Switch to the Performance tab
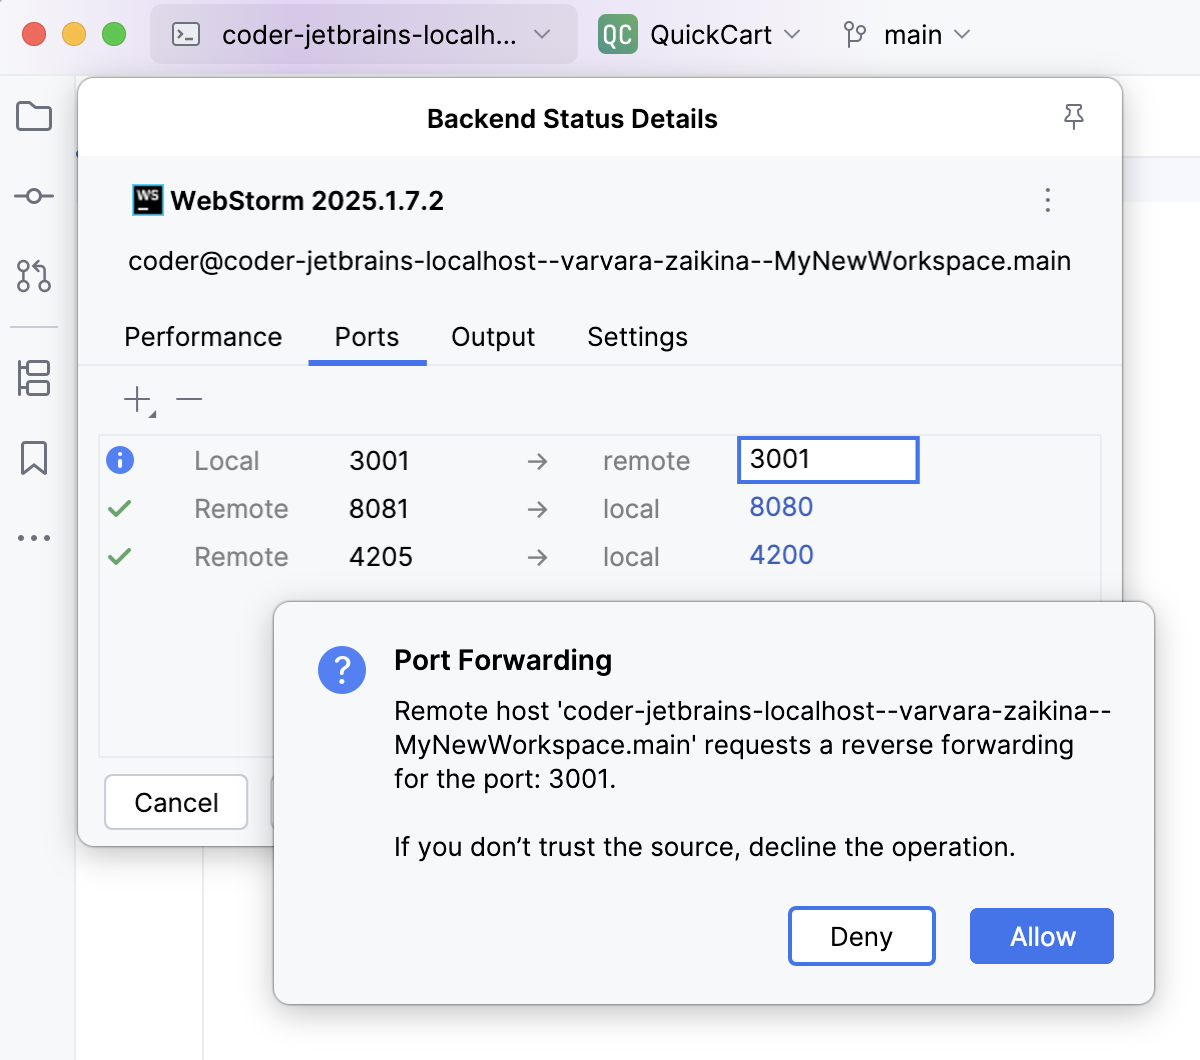The image size is (1200, 1060). click(x=203, y=337)
